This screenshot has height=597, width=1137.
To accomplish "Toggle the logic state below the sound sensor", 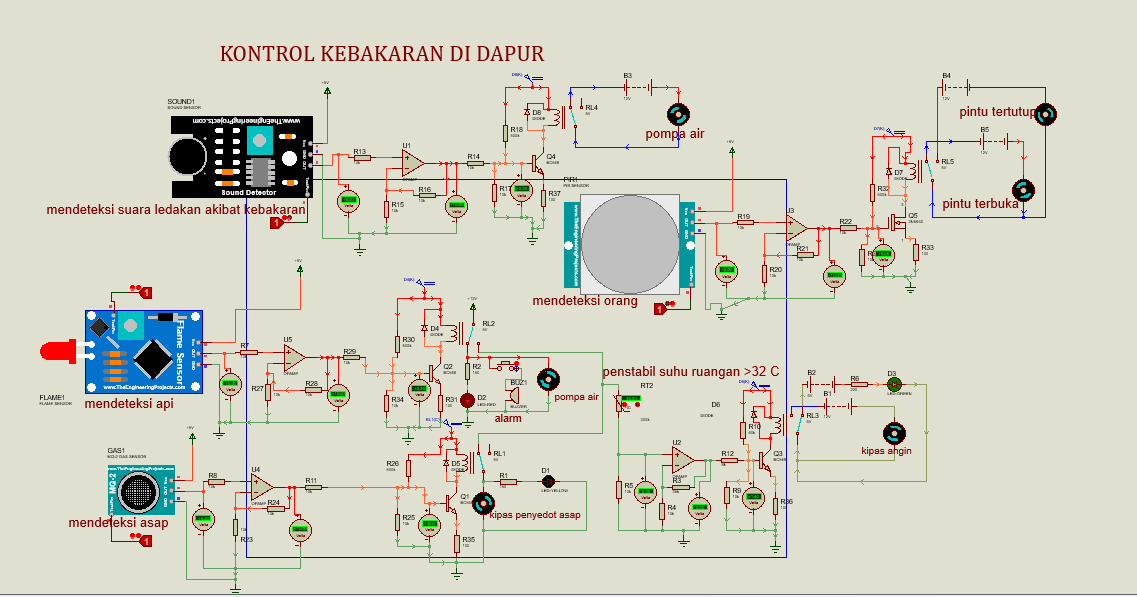I will click(x=276, y=223).
